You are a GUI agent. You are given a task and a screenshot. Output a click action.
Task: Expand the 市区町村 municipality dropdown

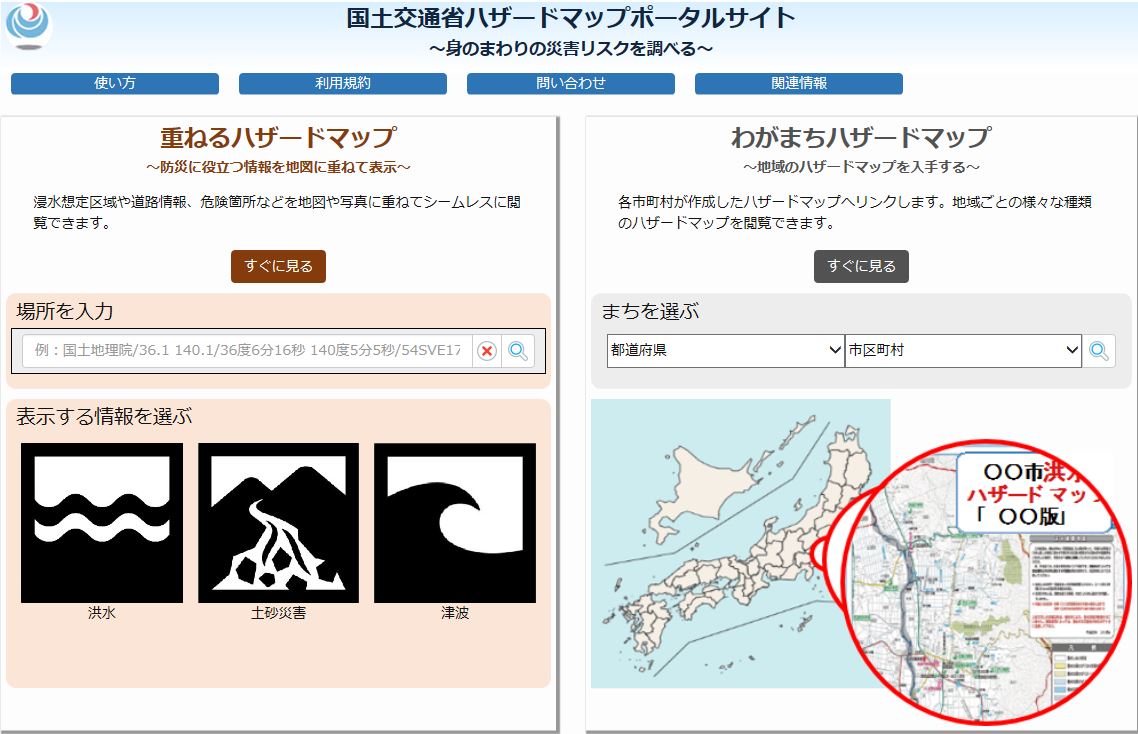coord(963,350)
